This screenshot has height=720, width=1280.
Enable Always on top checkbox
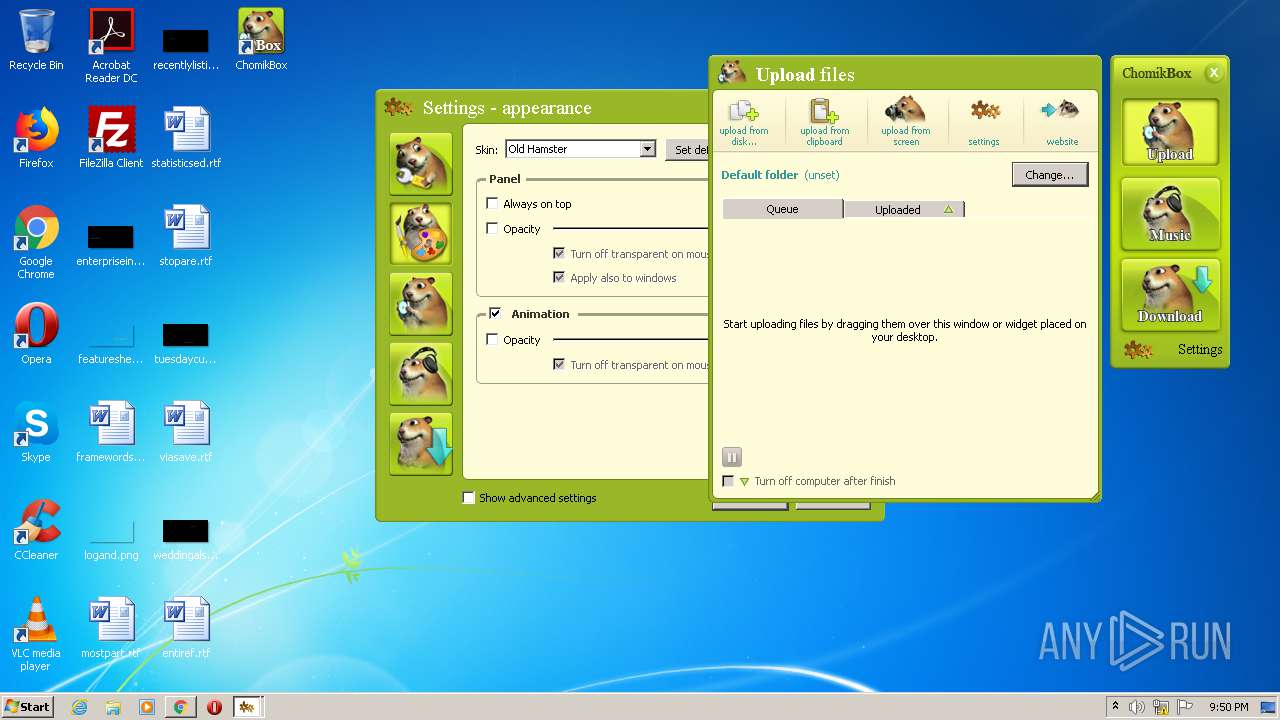click(x=492, y=203)
